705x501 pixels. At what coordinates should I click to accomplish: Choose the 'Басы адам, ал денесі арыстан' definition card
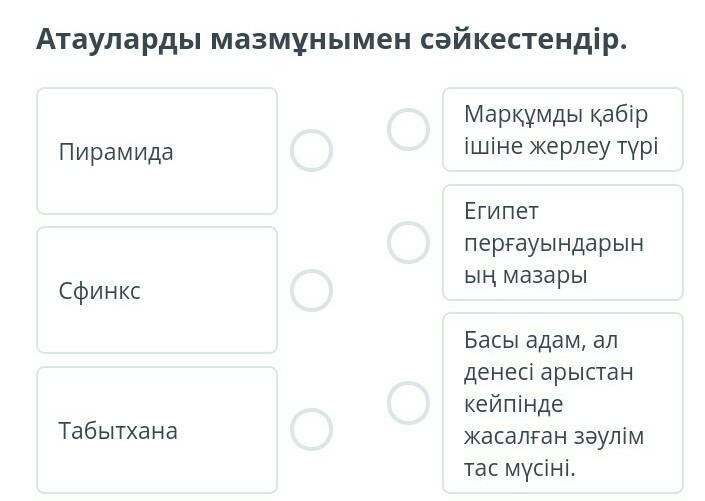[563, 403]
